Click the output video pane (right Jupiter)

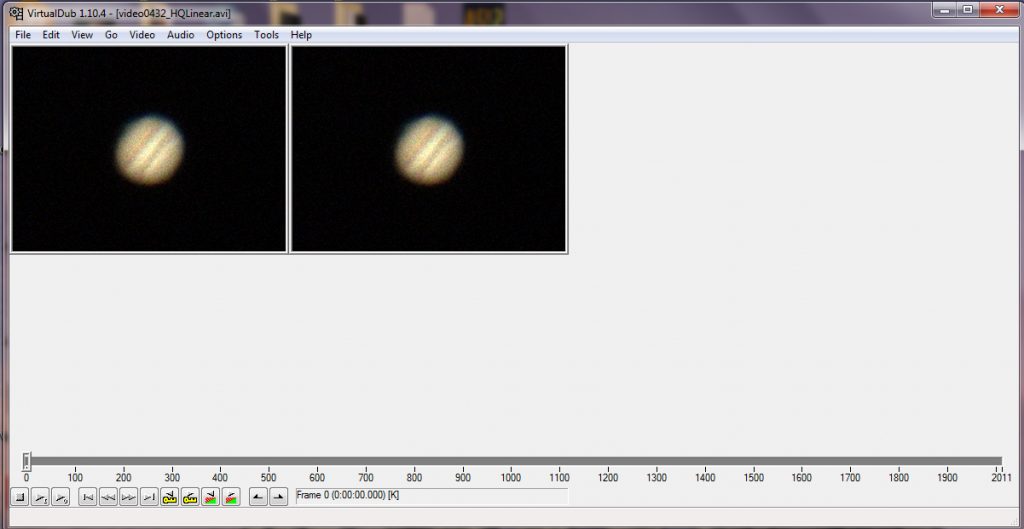coord(428,148)
